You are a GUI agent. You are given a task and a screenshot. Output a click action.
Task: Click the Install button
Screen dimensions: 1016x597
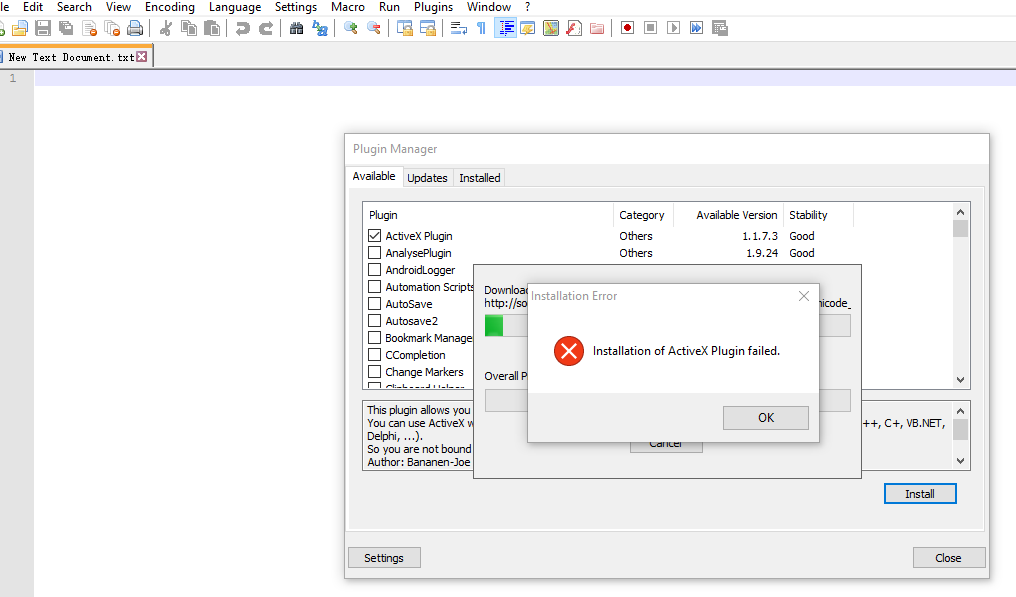[920, 494]
